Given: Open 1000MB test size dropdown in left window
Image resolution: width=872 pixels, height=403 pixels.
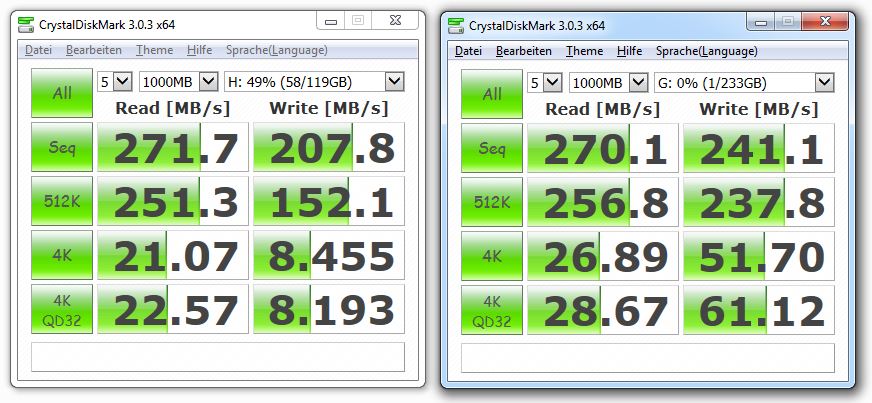Looking at the screenshot, I should [x=178, y=82].
